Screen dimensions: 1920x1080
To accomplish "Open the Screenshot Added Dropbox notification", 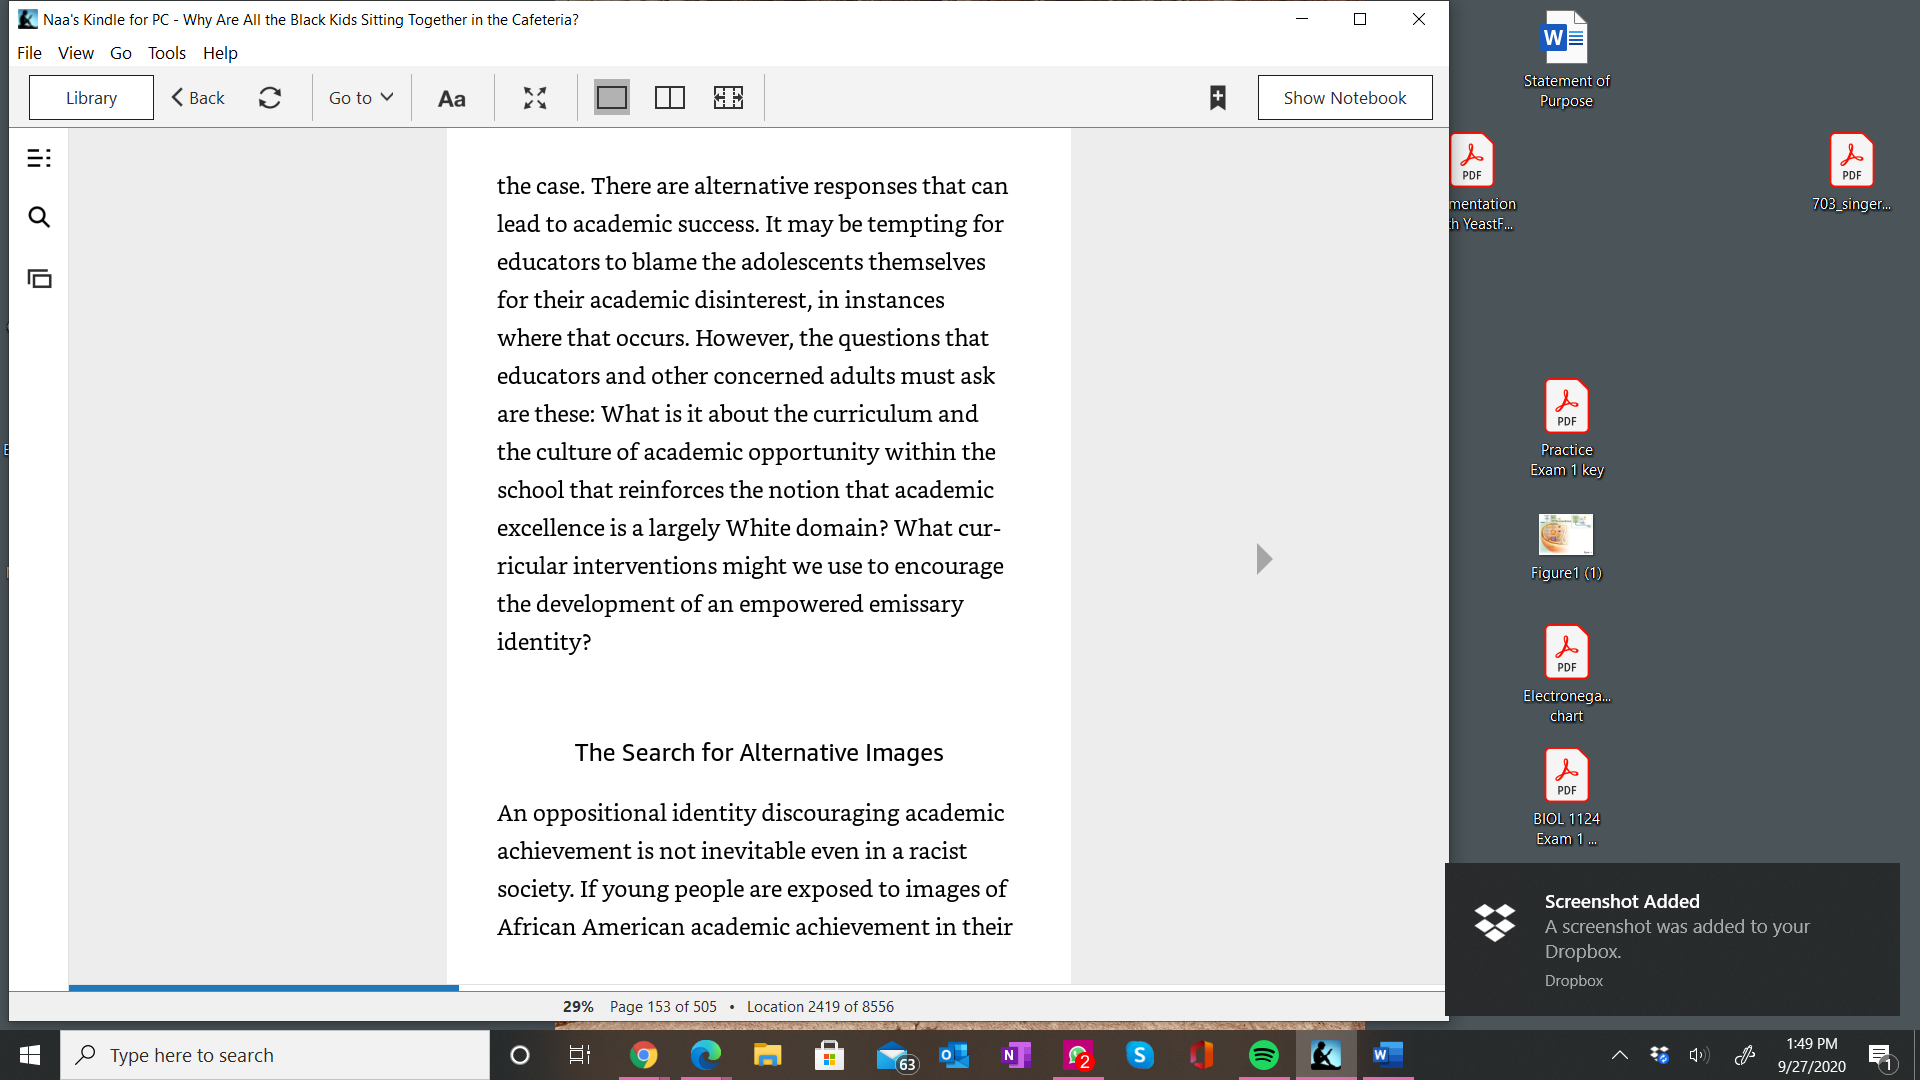I will (x=1672, y=940).
